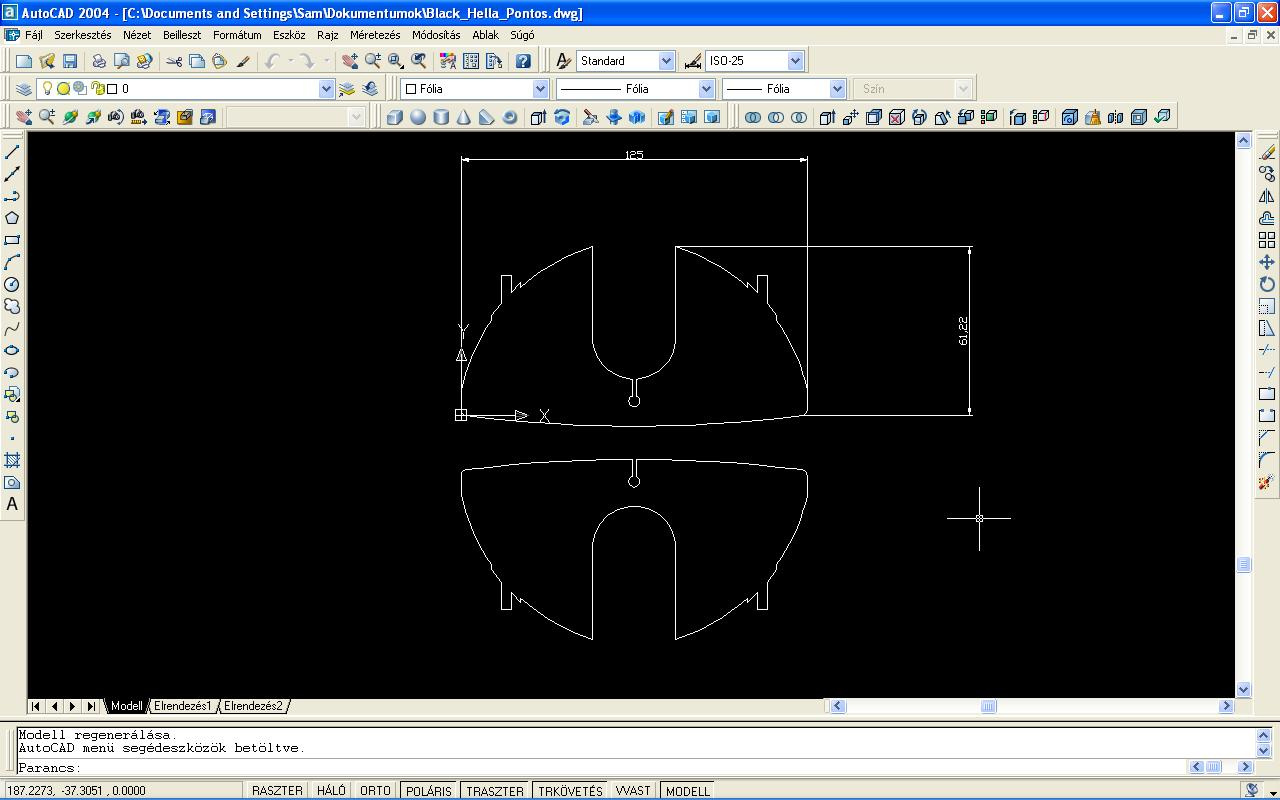Click the Rotate modify tool
This screenshot has height=800, width=1280.
(1267, 284)
